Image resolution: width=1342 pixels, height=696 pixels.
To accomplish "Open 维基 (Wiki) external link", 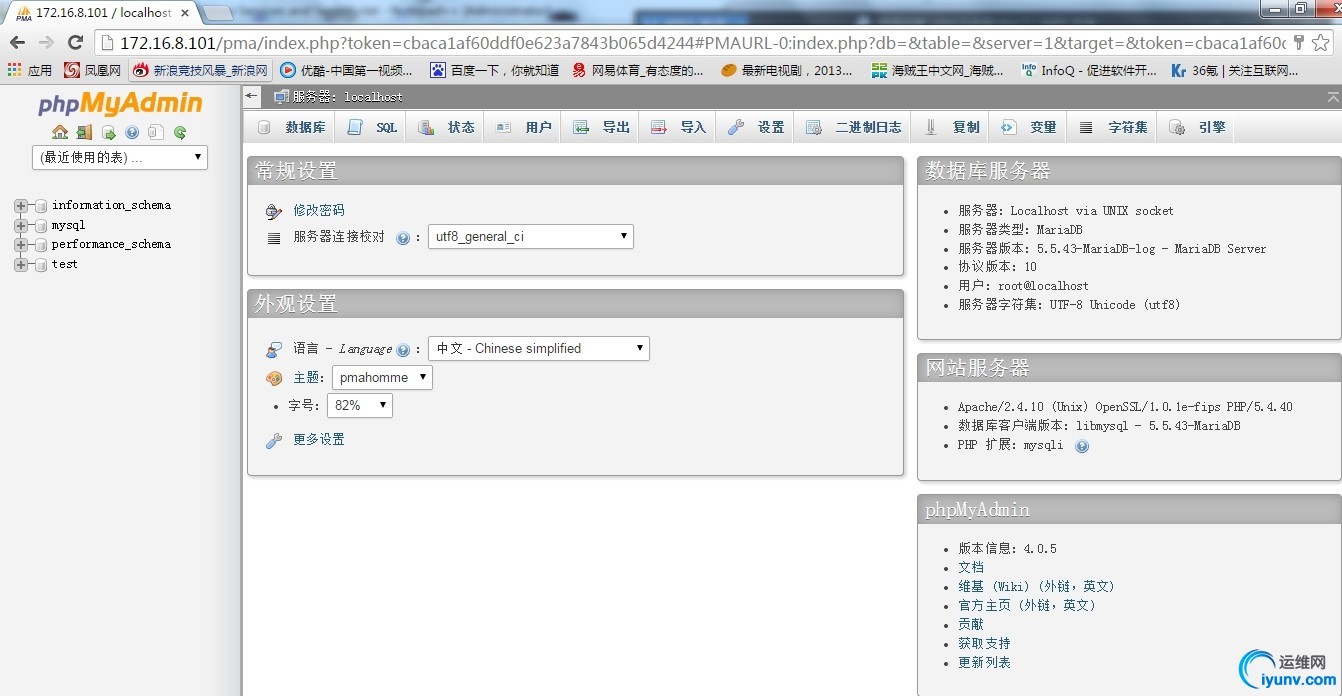I will tap(1036, 586).
